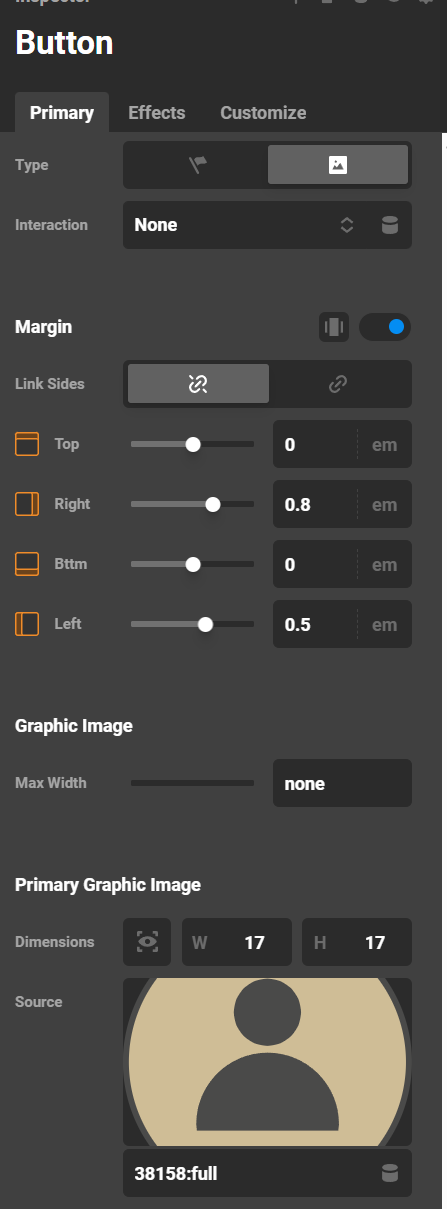Viewport: 447px width, 1209px height.
Task: Open dynamic content for Source 38158:full
Action: 390,1173
